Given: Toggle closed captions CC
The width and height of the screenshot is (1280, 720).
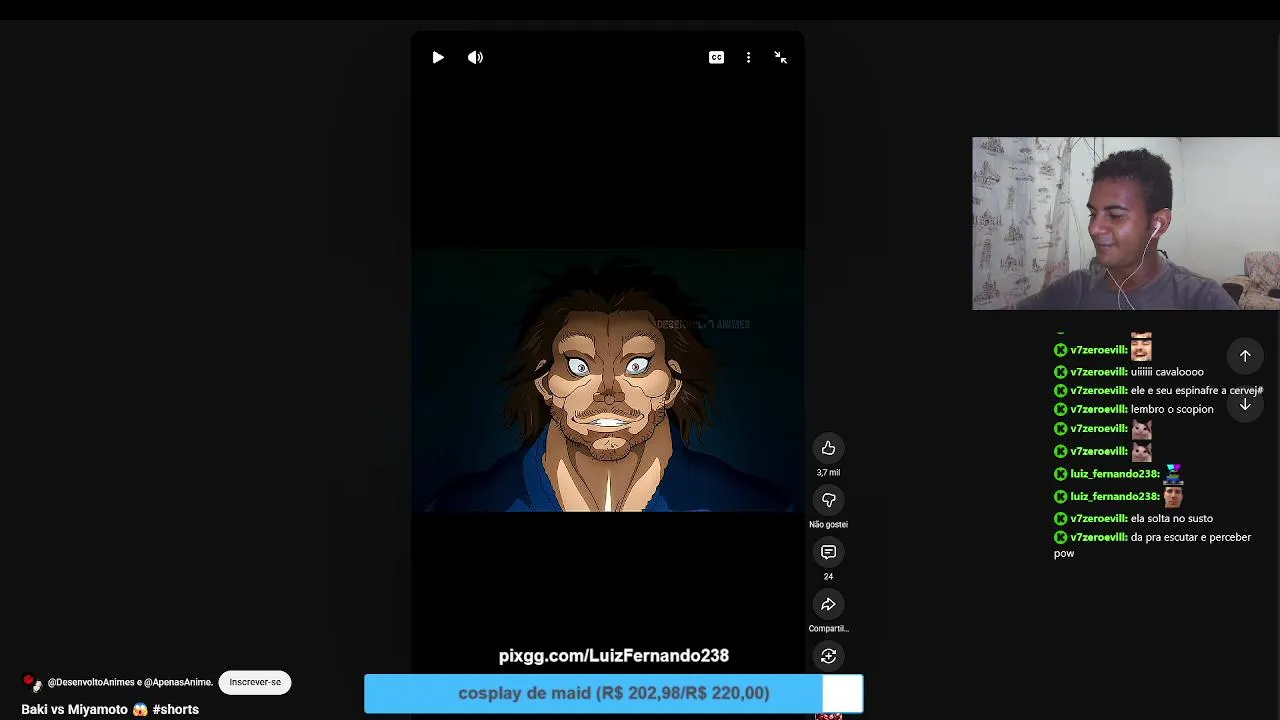Looking at the screenshot, I should [716, 58].
